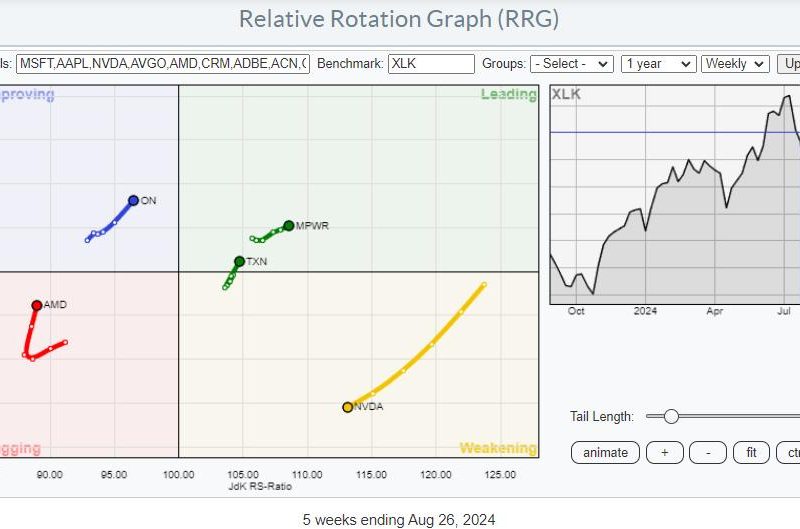Click the Tail Length slider handle
This screenshot has height=529, width=800.
click(x=671, y=416)
